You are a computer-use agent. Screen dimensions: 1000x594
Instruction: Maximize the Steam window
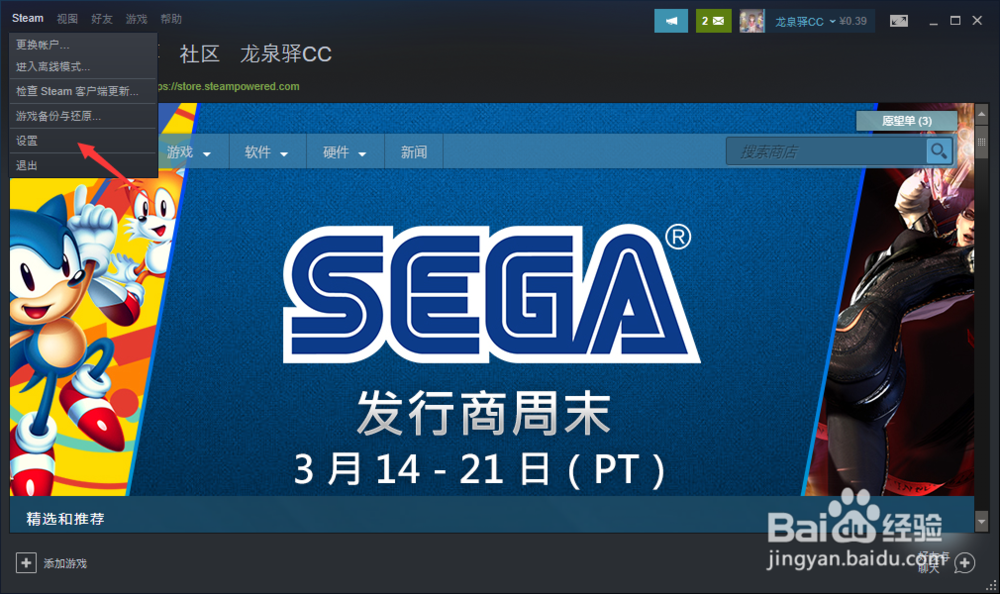pyautogui.click(x=955, y=20)
